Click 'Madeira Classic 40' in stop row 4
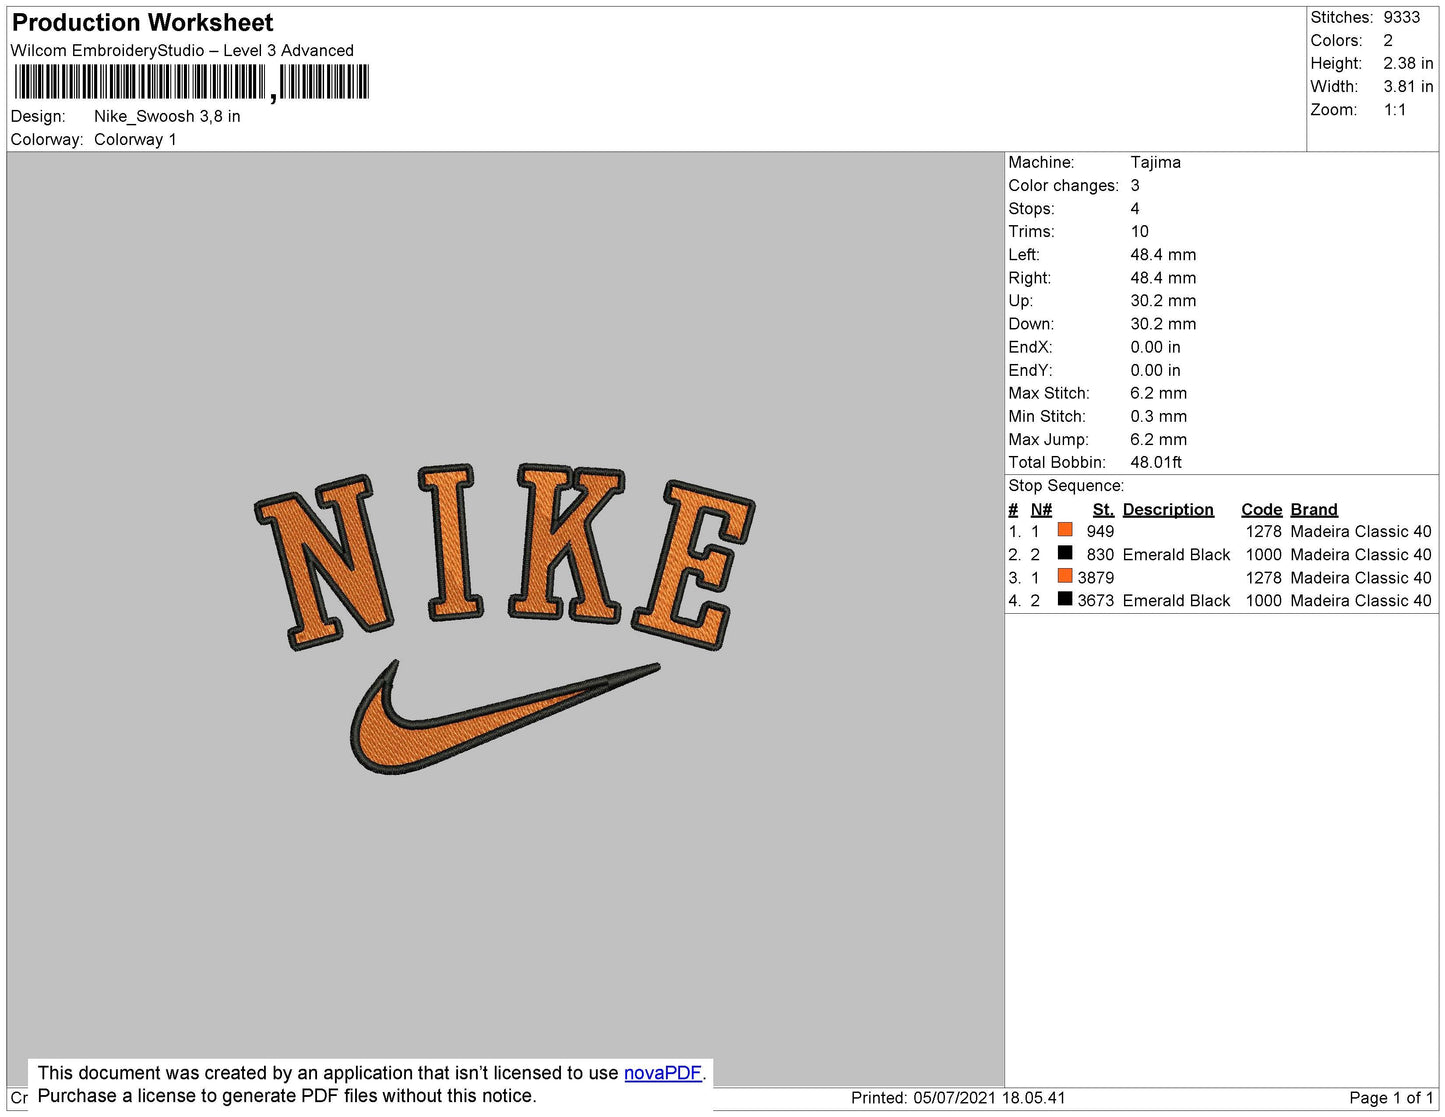The width and height of the screenshot is (1445, 1117). (x=1361, y=600)
